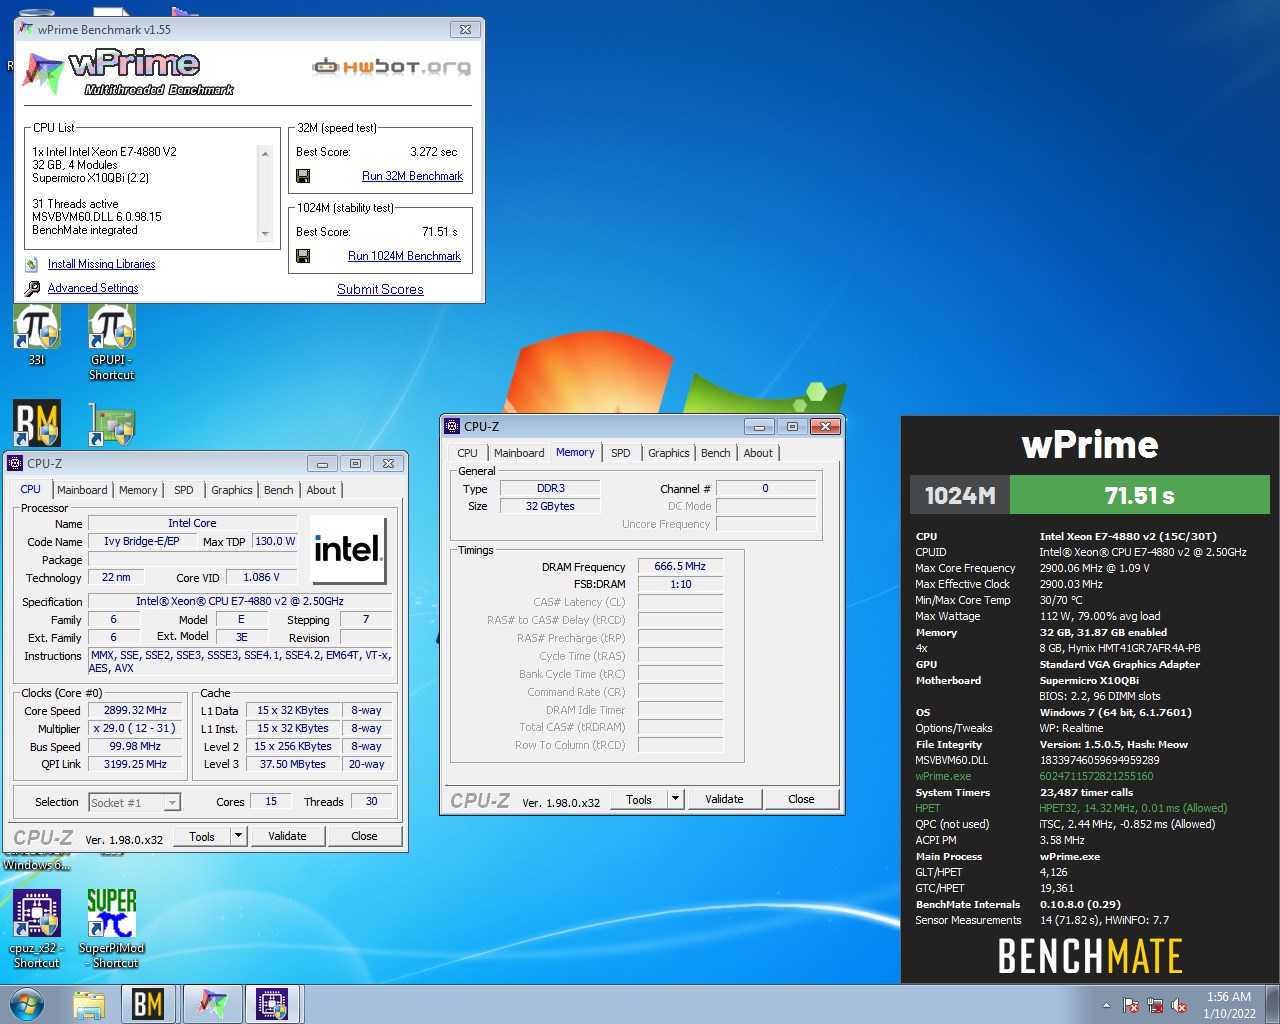Image resolution: width=1280 pixels, height=1024 pixels.
Task: Open Graphics tab in Memory CPU-Z window
Action: click(668, 453)
